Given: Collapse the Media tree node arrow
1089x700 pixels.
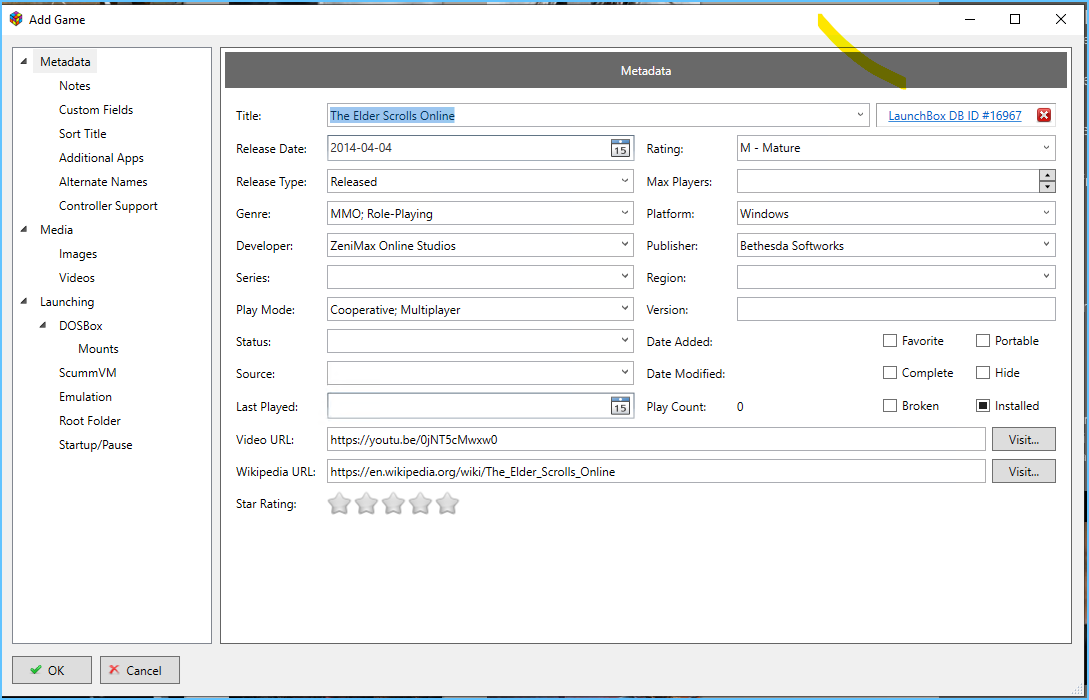Looking at the screenshot, I should point(24,229).
